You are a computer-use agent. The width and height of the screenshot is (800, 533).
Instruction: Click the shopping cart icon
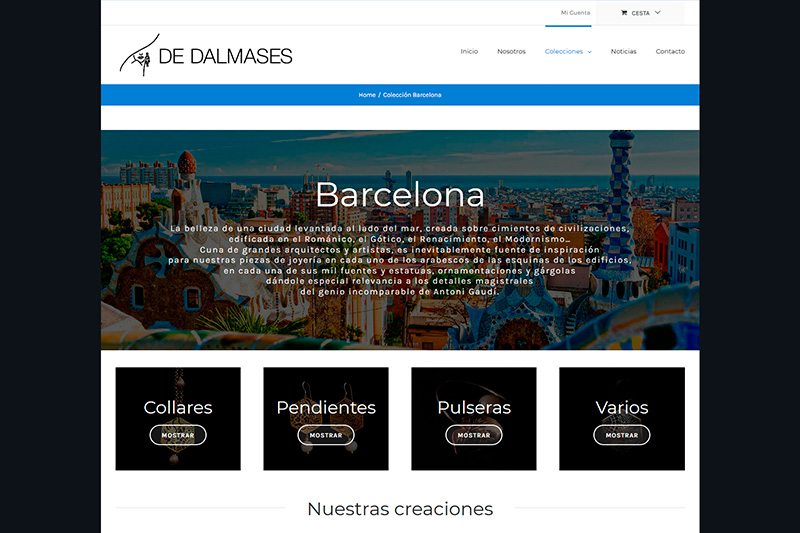click(624, 13)
